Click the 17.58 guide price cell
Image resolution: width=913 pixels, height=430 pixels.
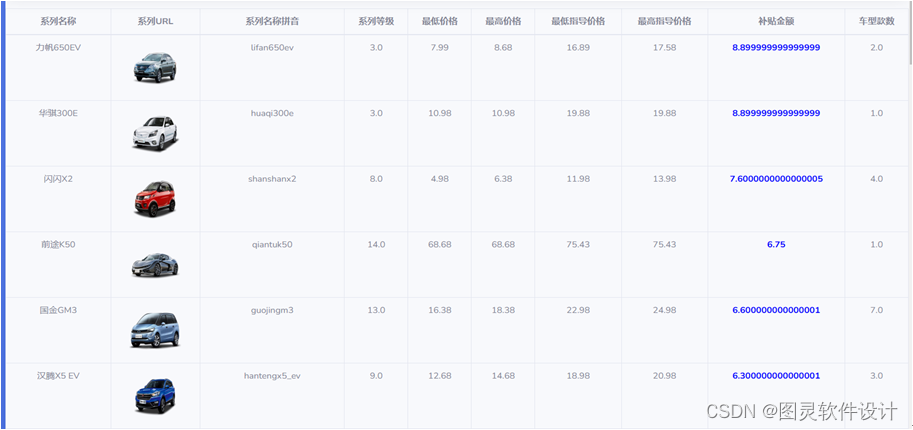tap(664, 48)
